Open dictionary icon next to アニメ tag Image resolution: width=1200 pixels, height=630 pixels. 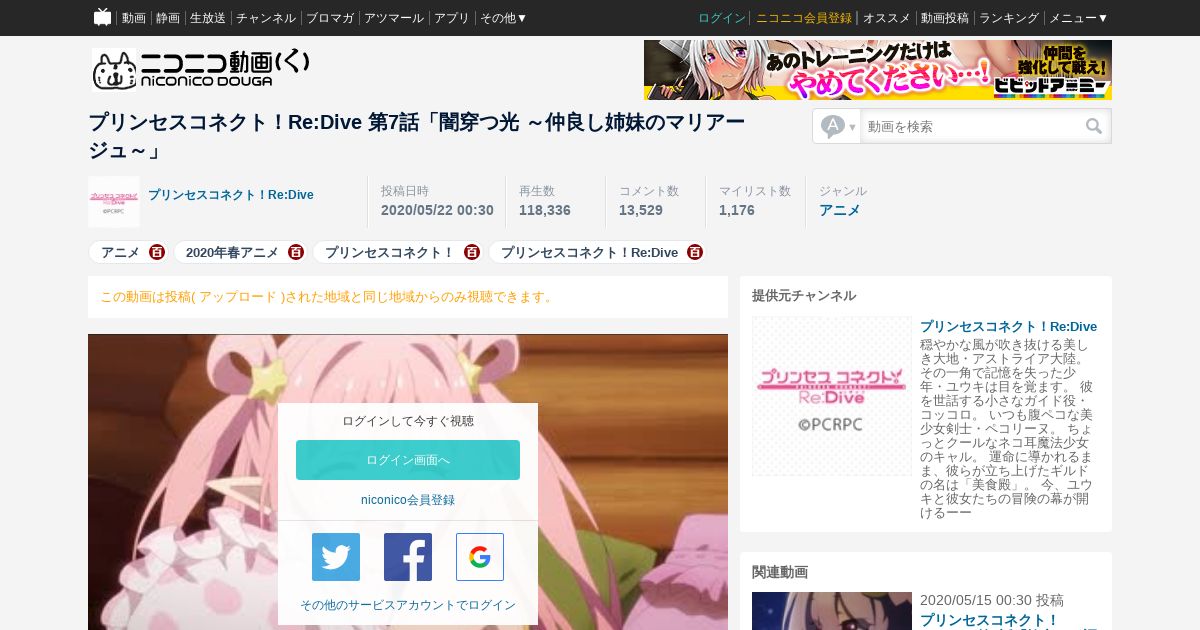157,253
